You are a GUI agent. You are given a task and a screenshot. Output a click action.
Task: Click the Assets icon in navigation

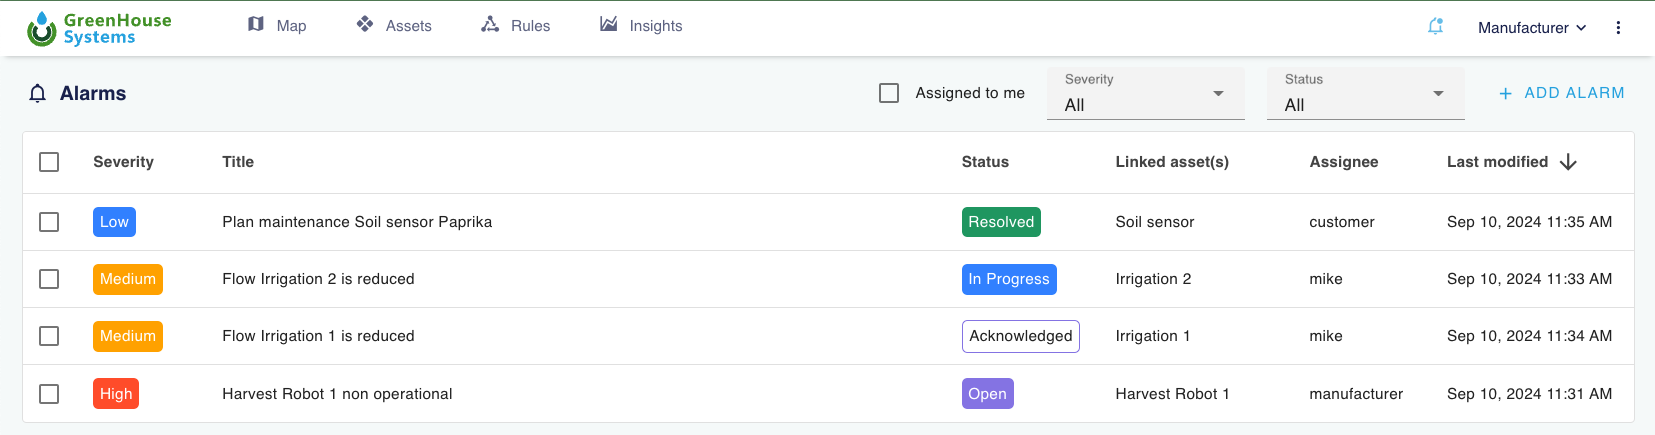[365, 25]
